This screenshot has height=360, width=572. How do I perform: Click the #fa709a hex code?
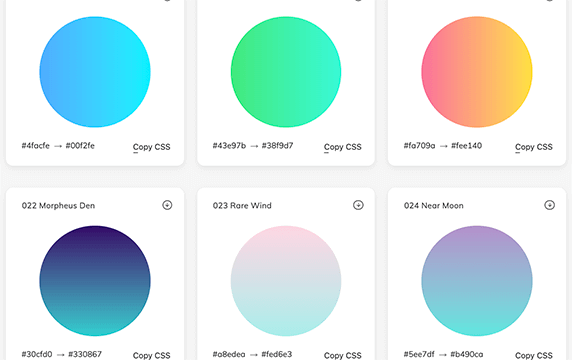point(419,146)
